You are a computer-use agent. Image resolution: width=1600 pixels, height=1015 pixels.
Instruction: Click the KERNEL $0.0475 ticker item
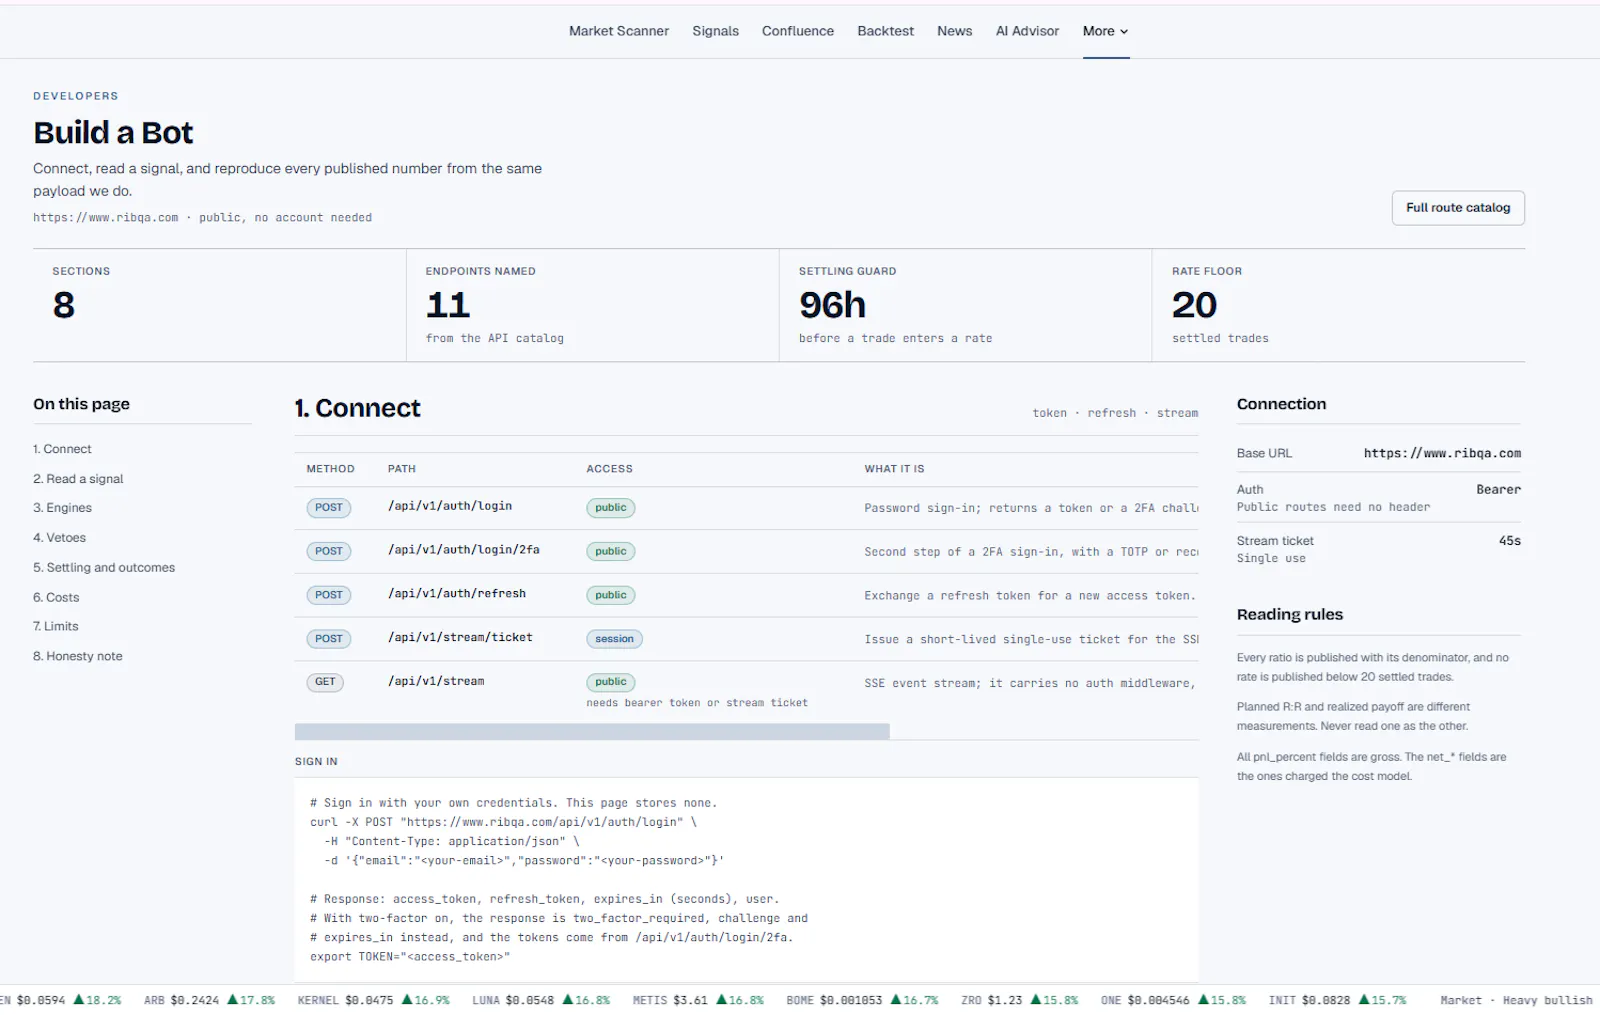pyautogui.click(x=373, y=1000)
